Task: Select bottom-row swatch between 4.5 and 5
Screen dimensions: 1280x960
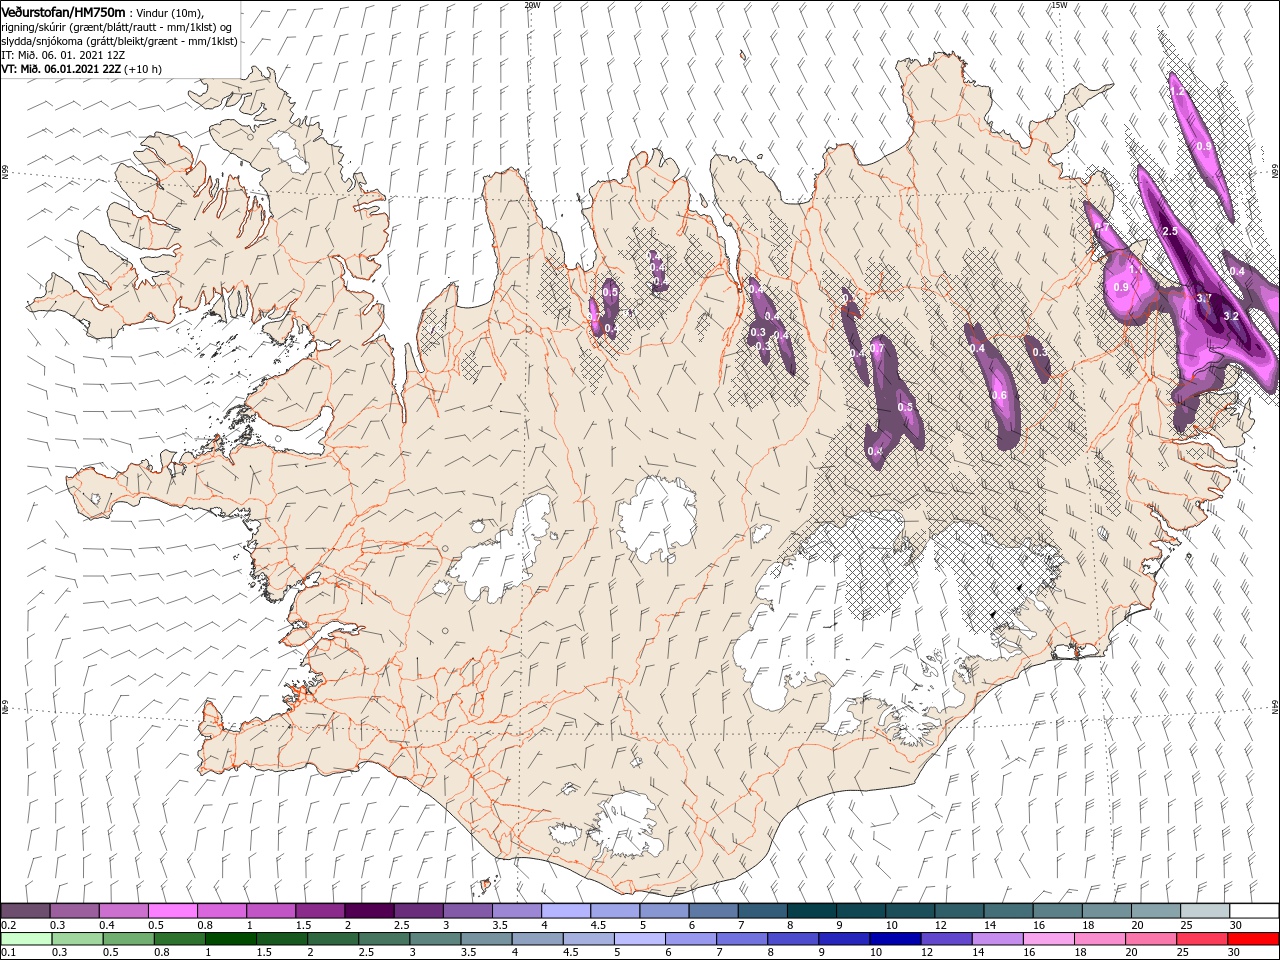Action: (x=589, y=939)
